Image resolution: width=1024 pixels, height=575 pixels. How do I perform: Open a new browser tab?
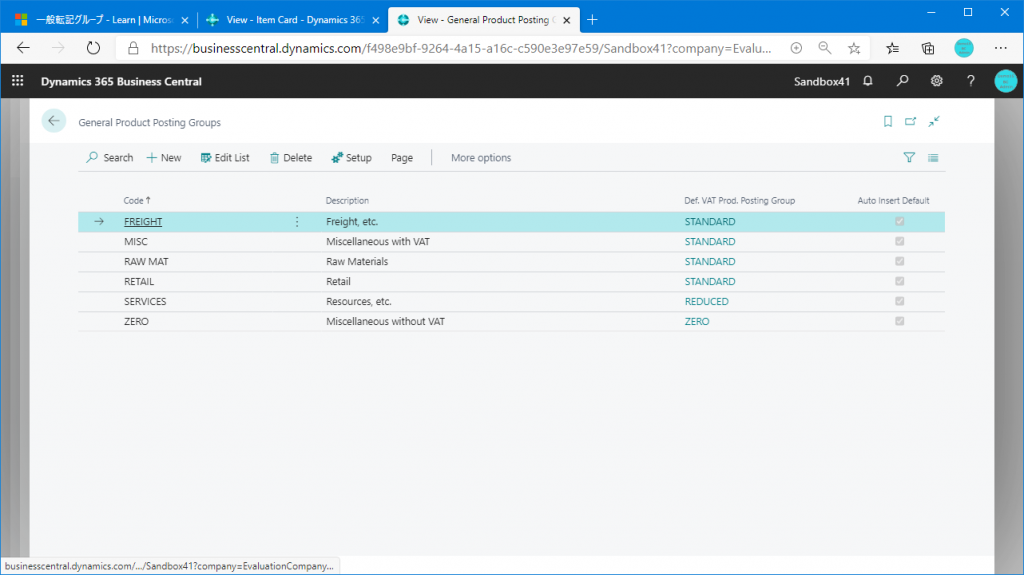tap(592, 20)
